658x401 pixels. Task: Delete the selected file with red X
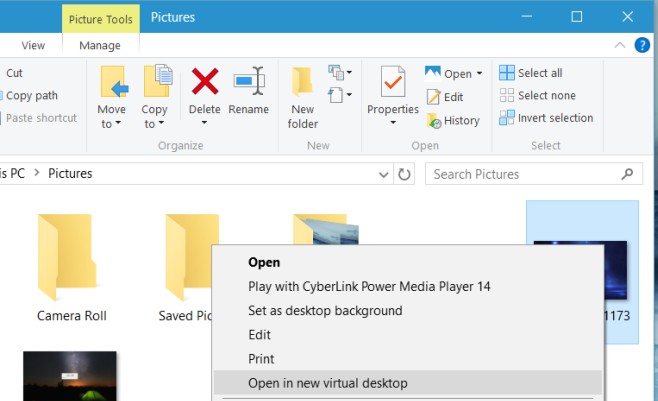(x=205, y=81)
